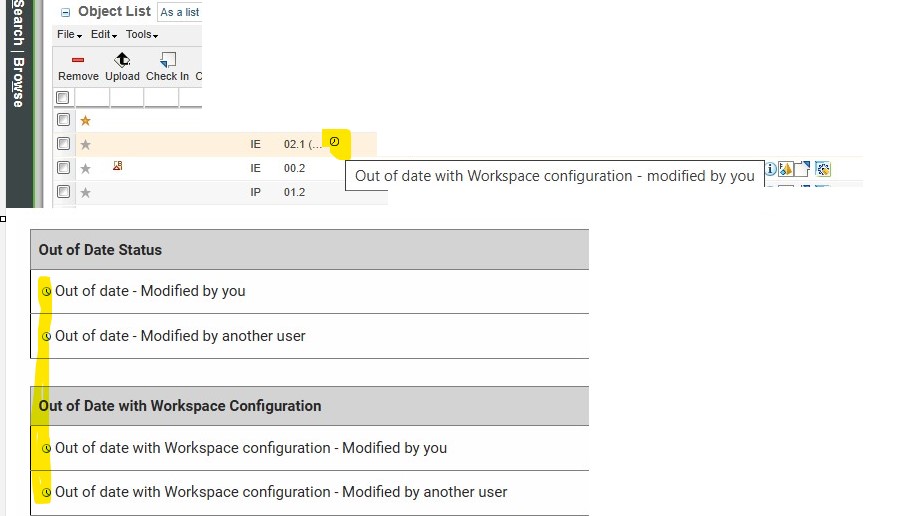This screenshot has height=516, width=907.
Task: Check the box for the IE 02.1 row
Action: click(63, 144)
